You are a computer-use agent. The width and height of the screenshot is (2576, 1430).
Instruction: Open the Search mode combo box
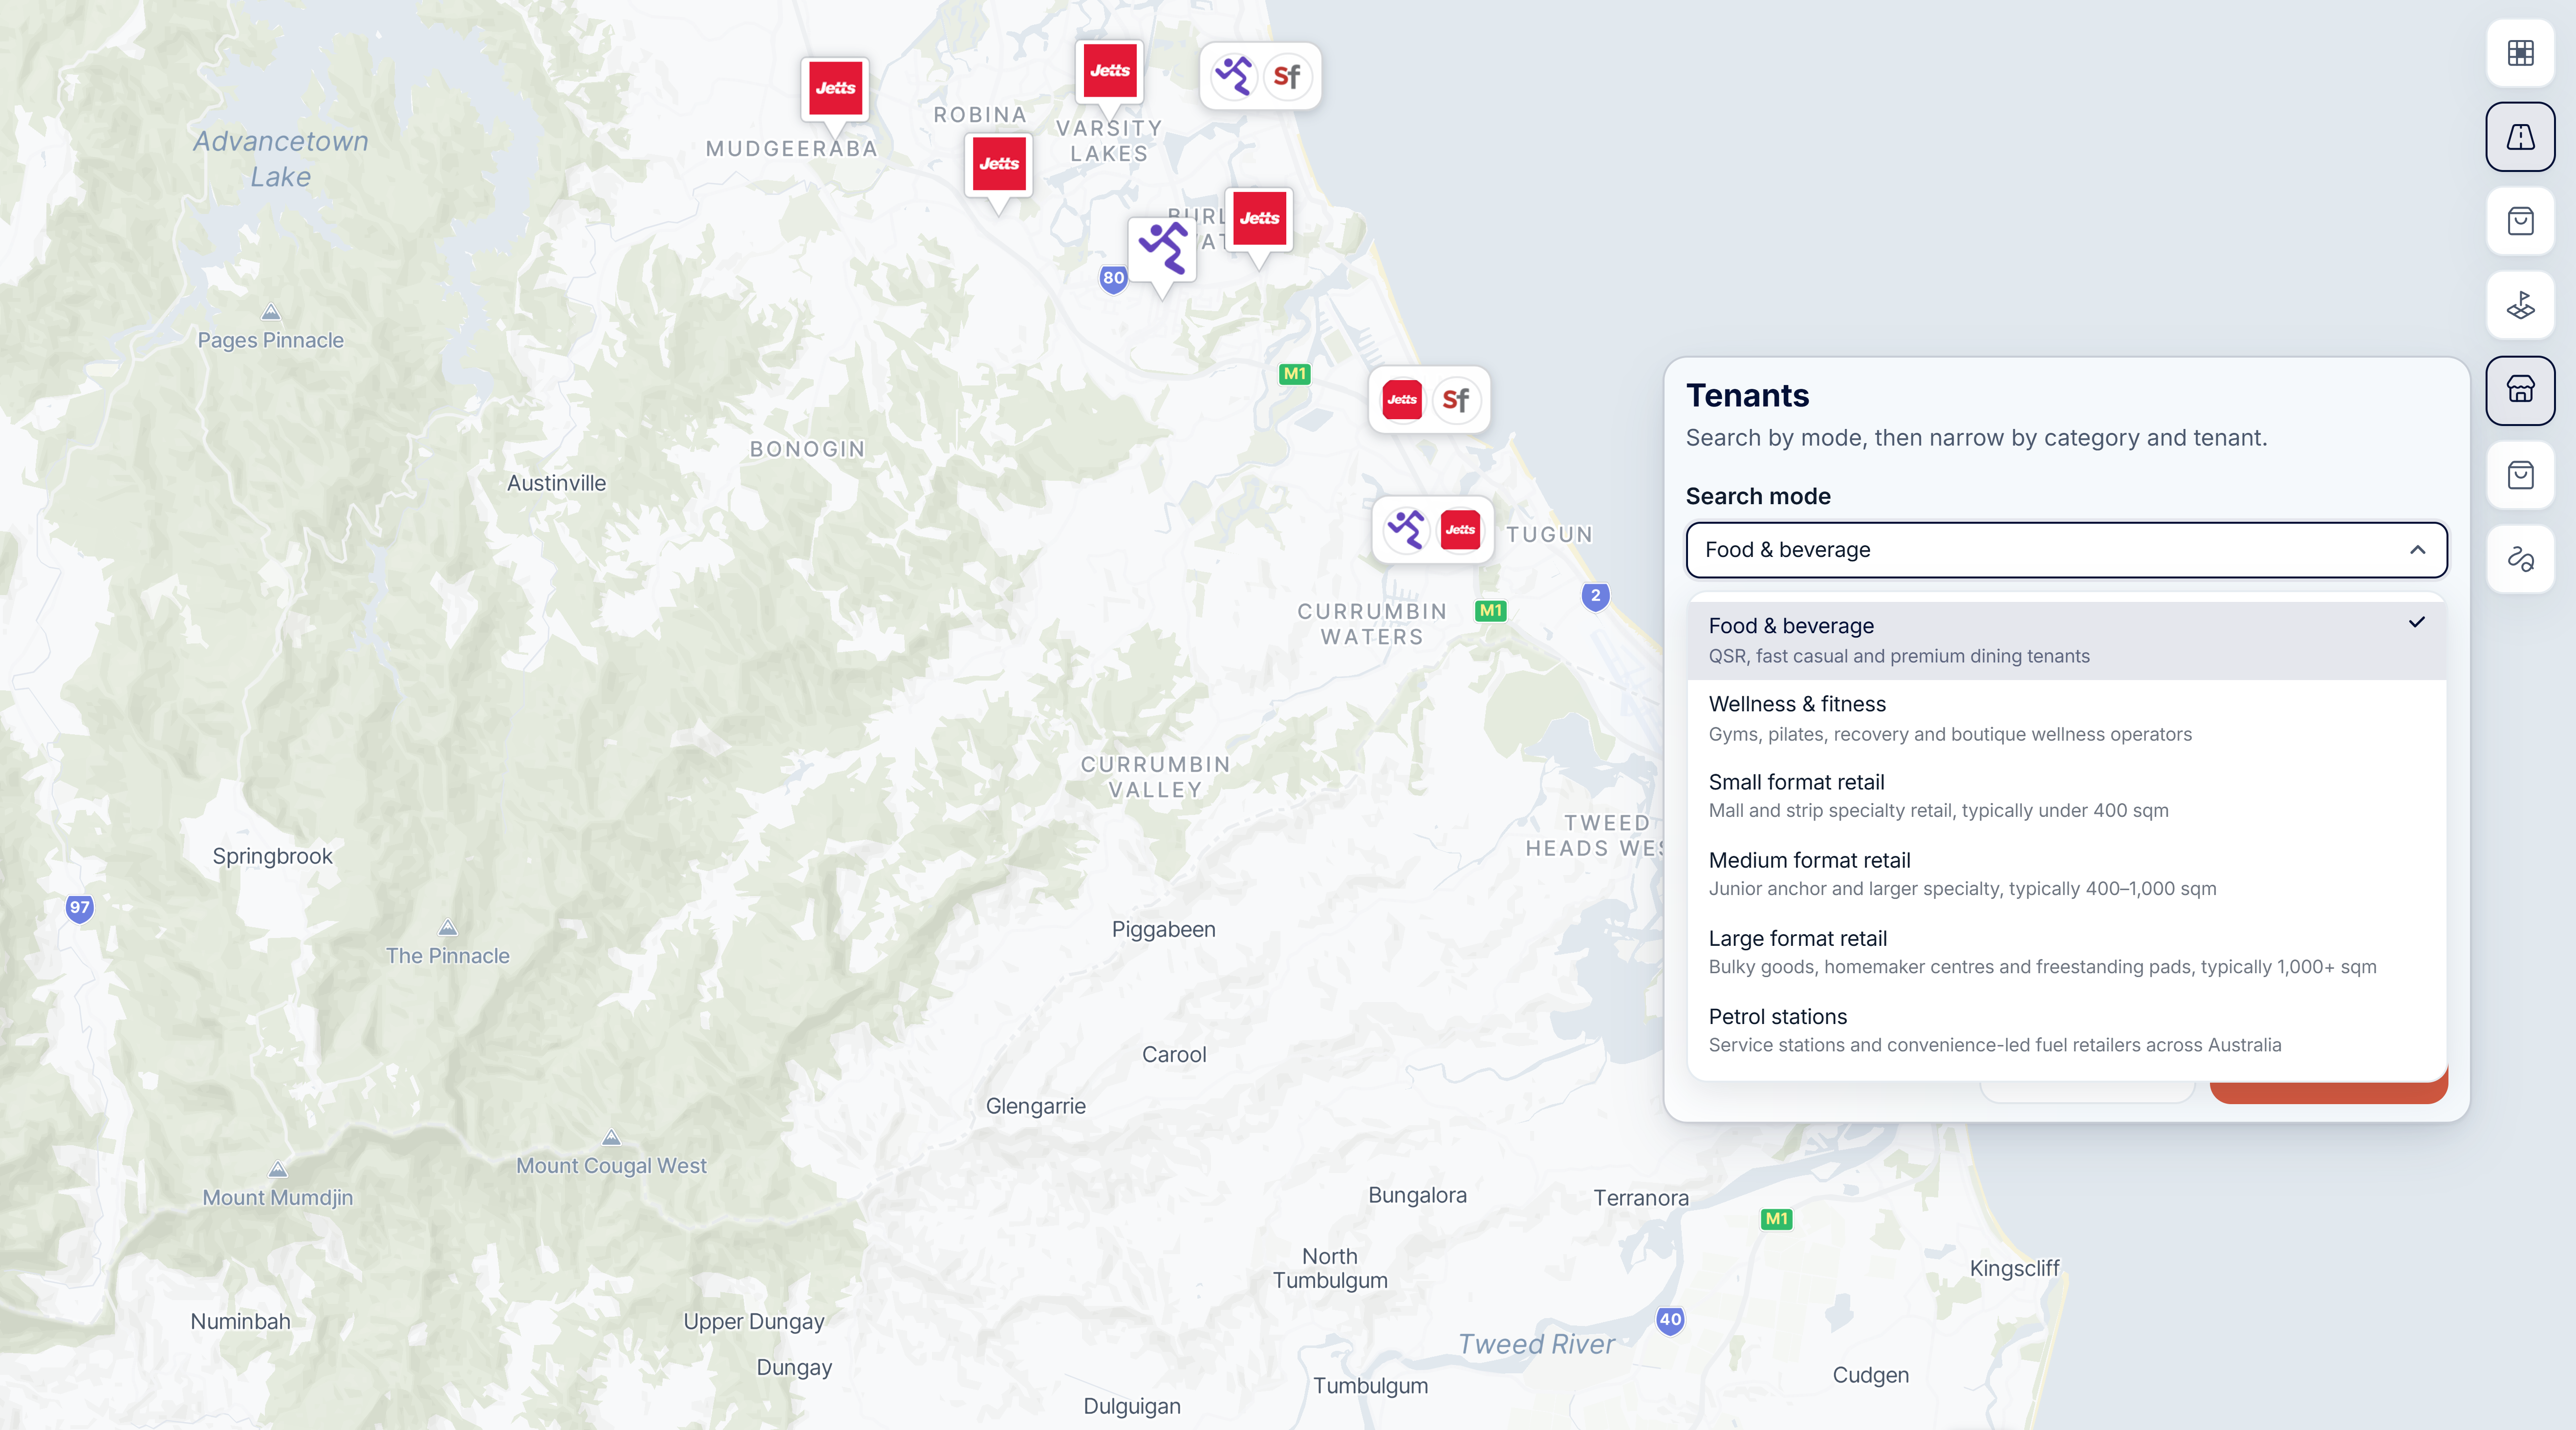coord(2066,550)
